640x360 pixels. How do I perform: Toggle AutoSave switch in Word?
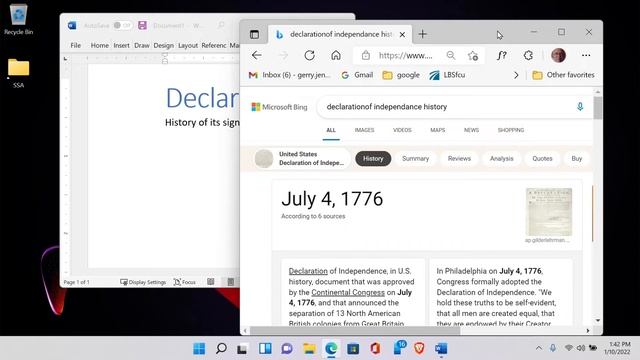point(122,25)
